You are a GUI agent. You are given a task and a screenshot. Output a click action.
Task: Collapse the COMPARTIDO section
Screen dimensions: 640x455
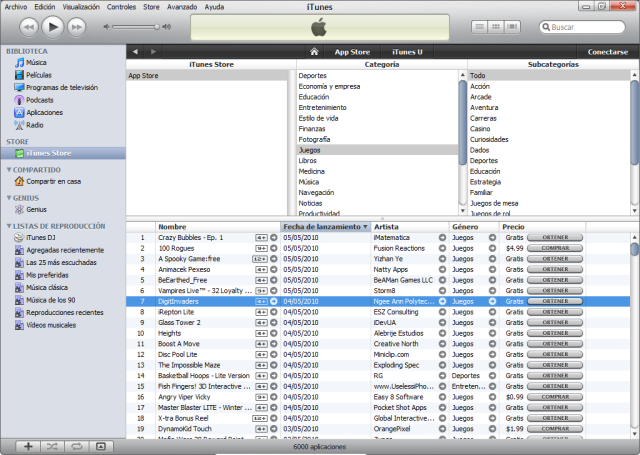tap(9, 169)
